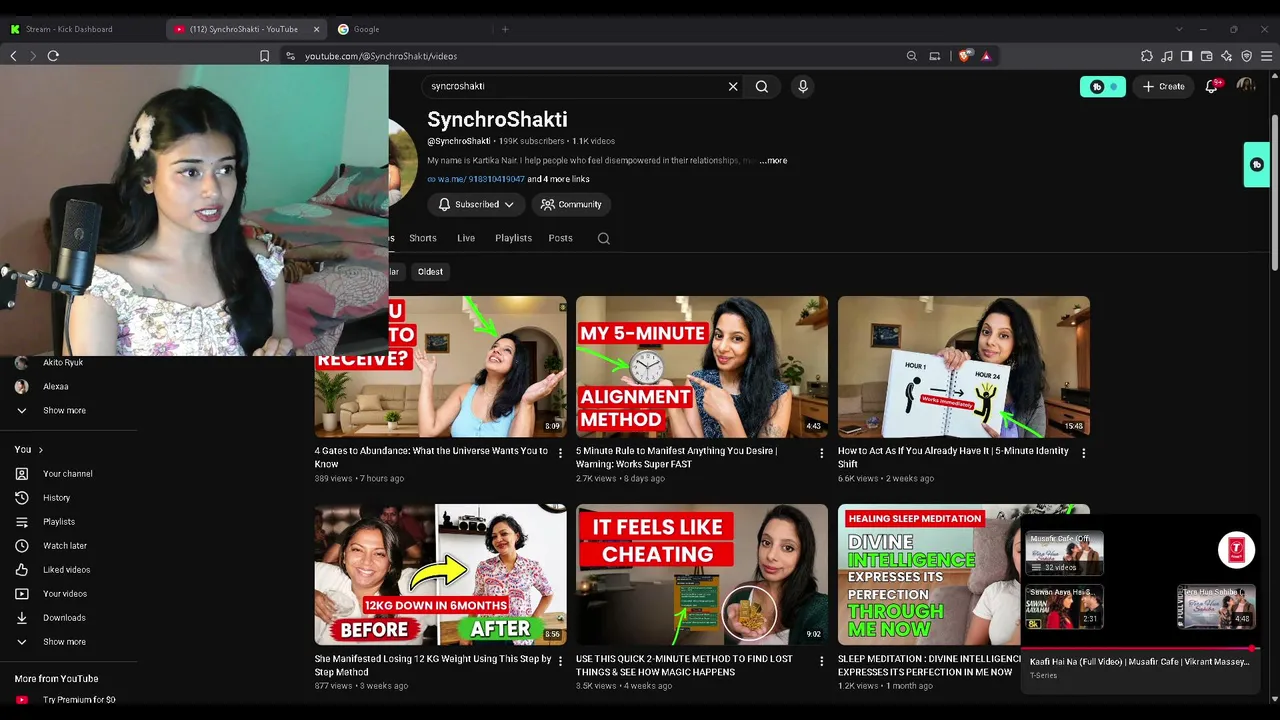The image size is (1280, 720).
Task: Open options for 4 Gates to Abundance video
Action: coord(560,454)
